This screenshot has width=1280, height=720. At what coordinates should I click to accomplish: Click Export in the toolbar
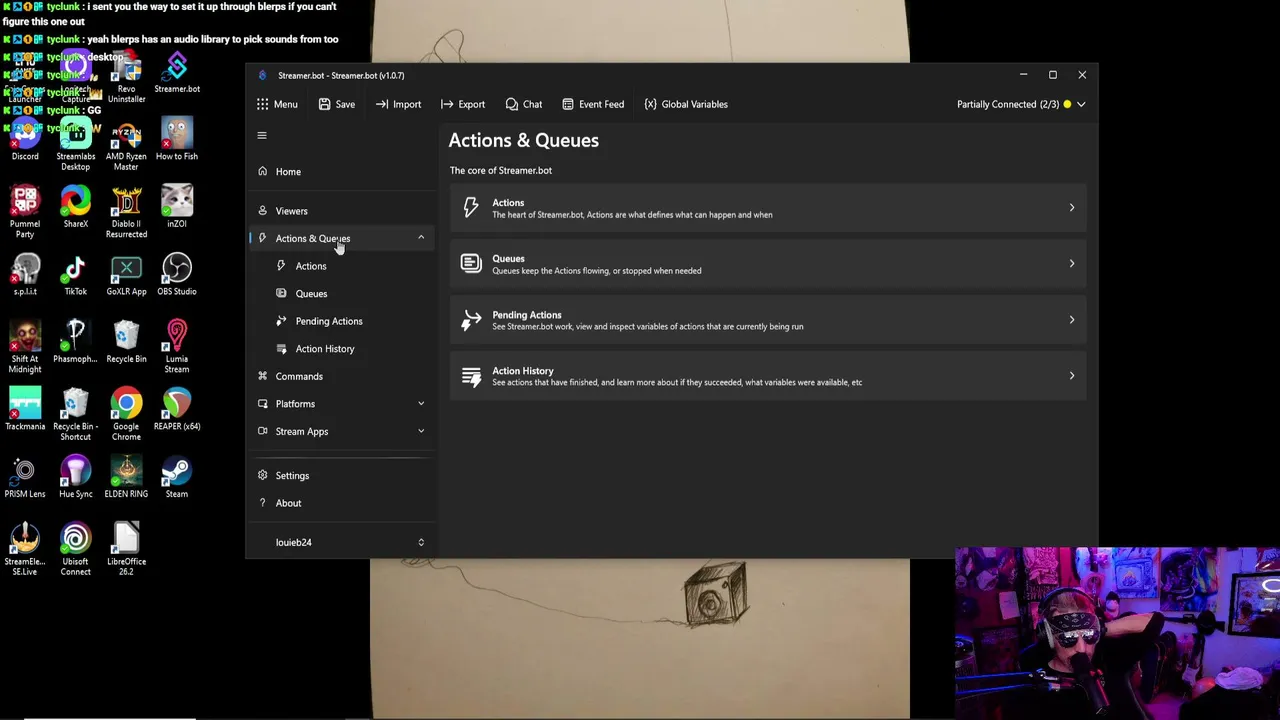(462, 104)
